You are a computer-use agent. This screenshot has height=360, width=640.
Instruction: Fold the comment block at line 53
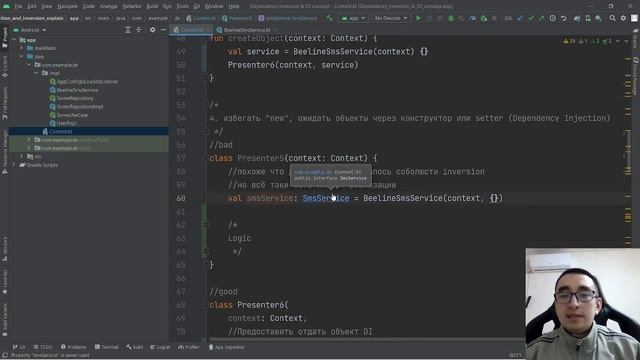tap(206, 105)
